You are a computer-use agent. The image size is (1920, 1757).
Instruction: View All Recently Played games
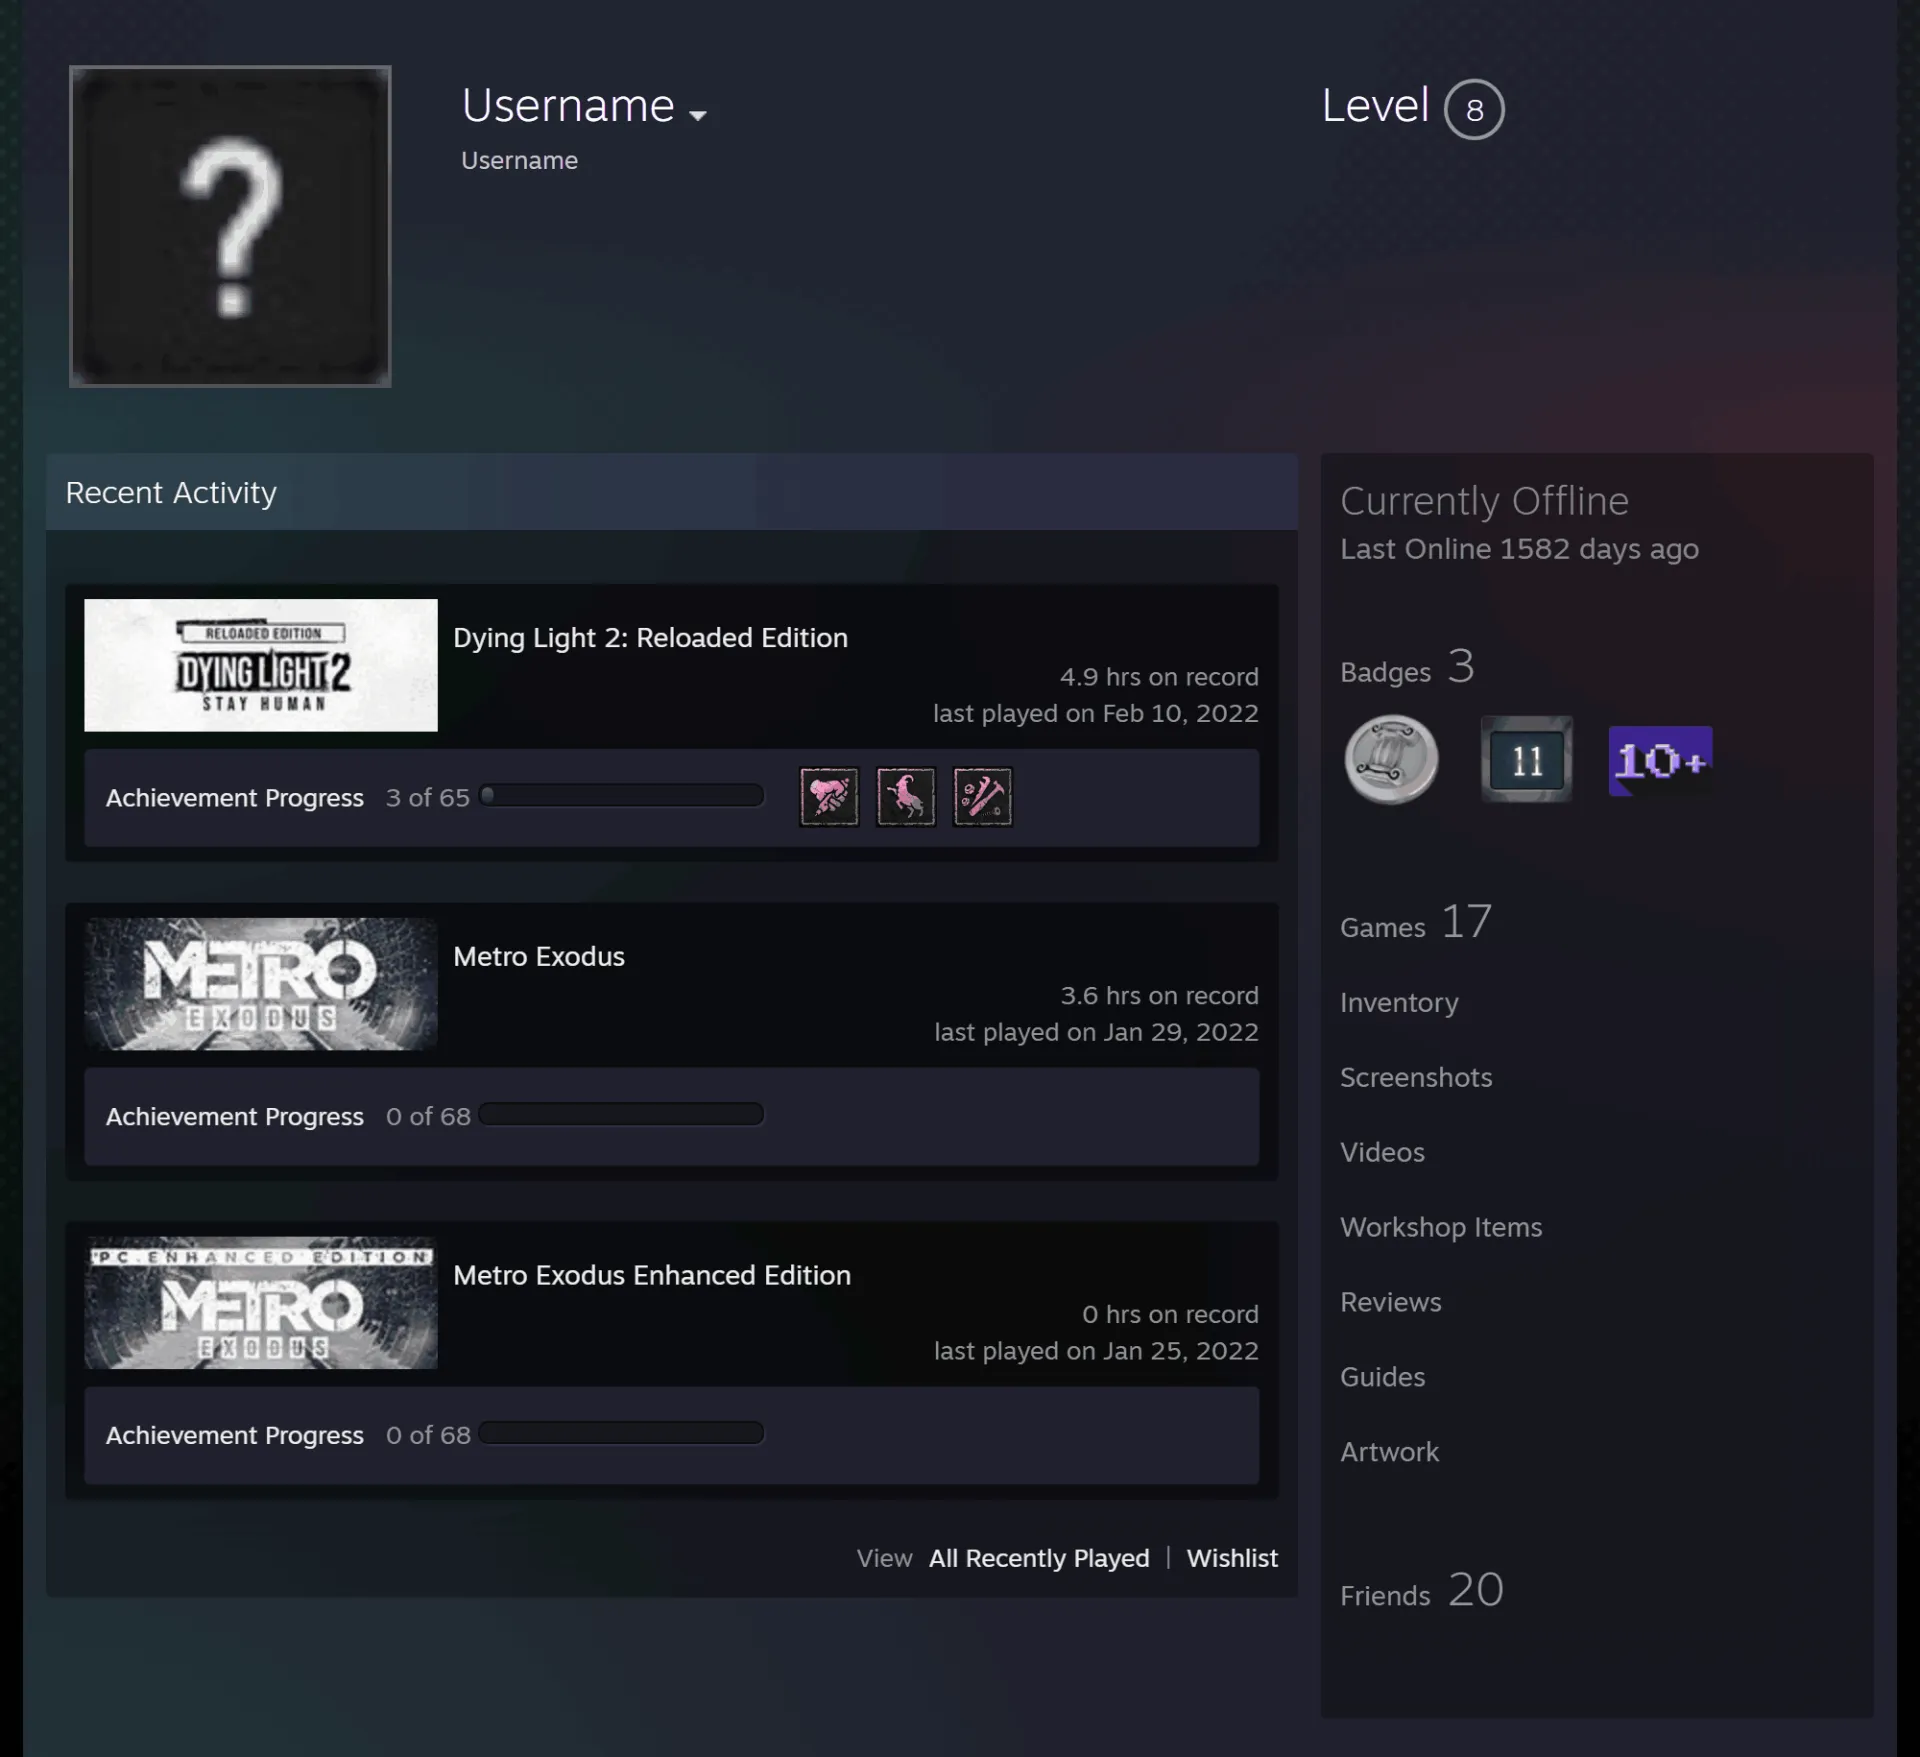1039,1558
